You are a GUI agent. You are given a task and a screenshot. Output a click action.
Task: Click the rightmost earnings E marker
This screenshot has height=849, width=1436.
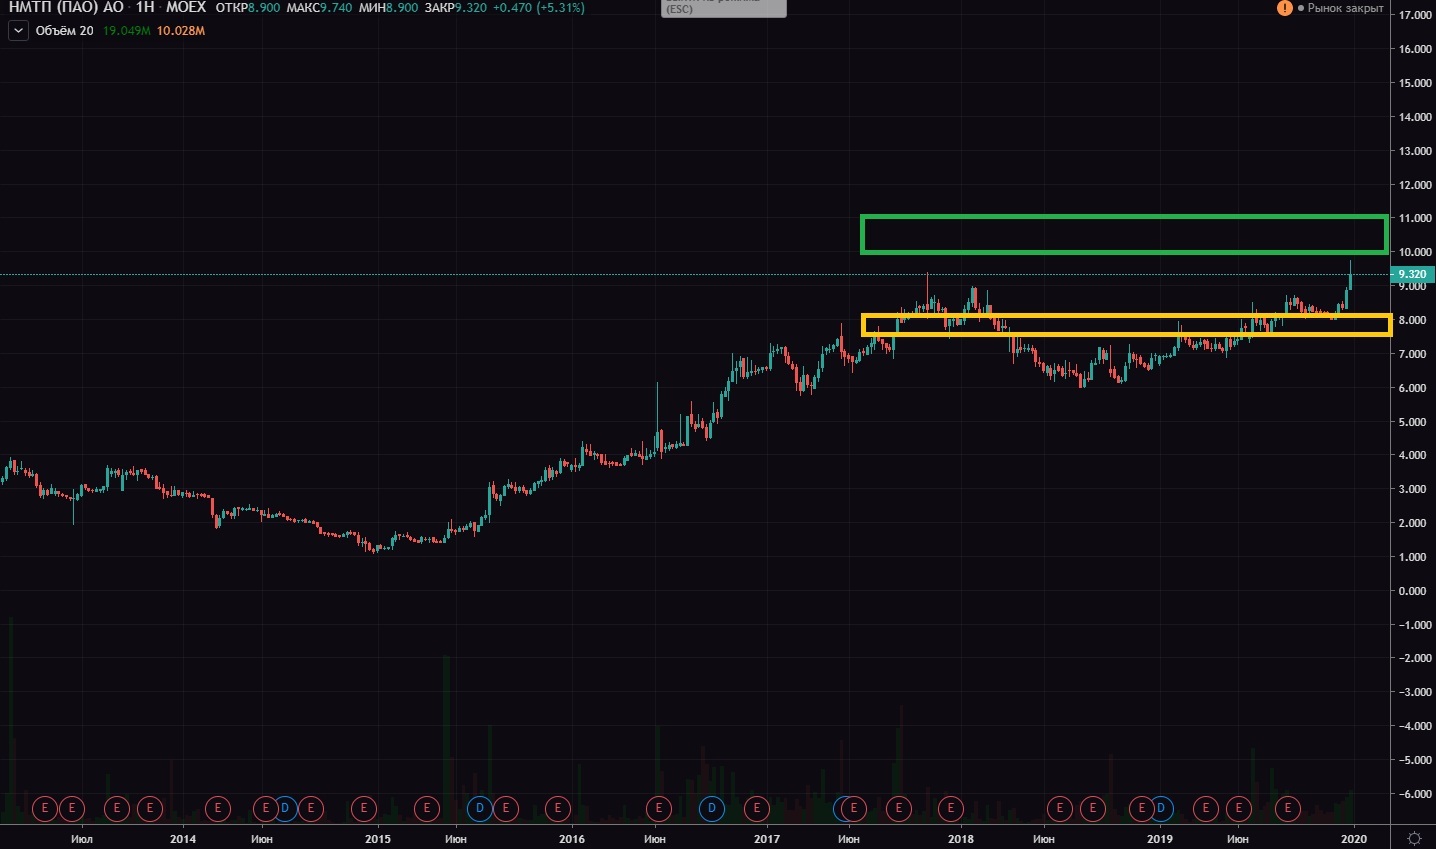tap(1288, 808)
